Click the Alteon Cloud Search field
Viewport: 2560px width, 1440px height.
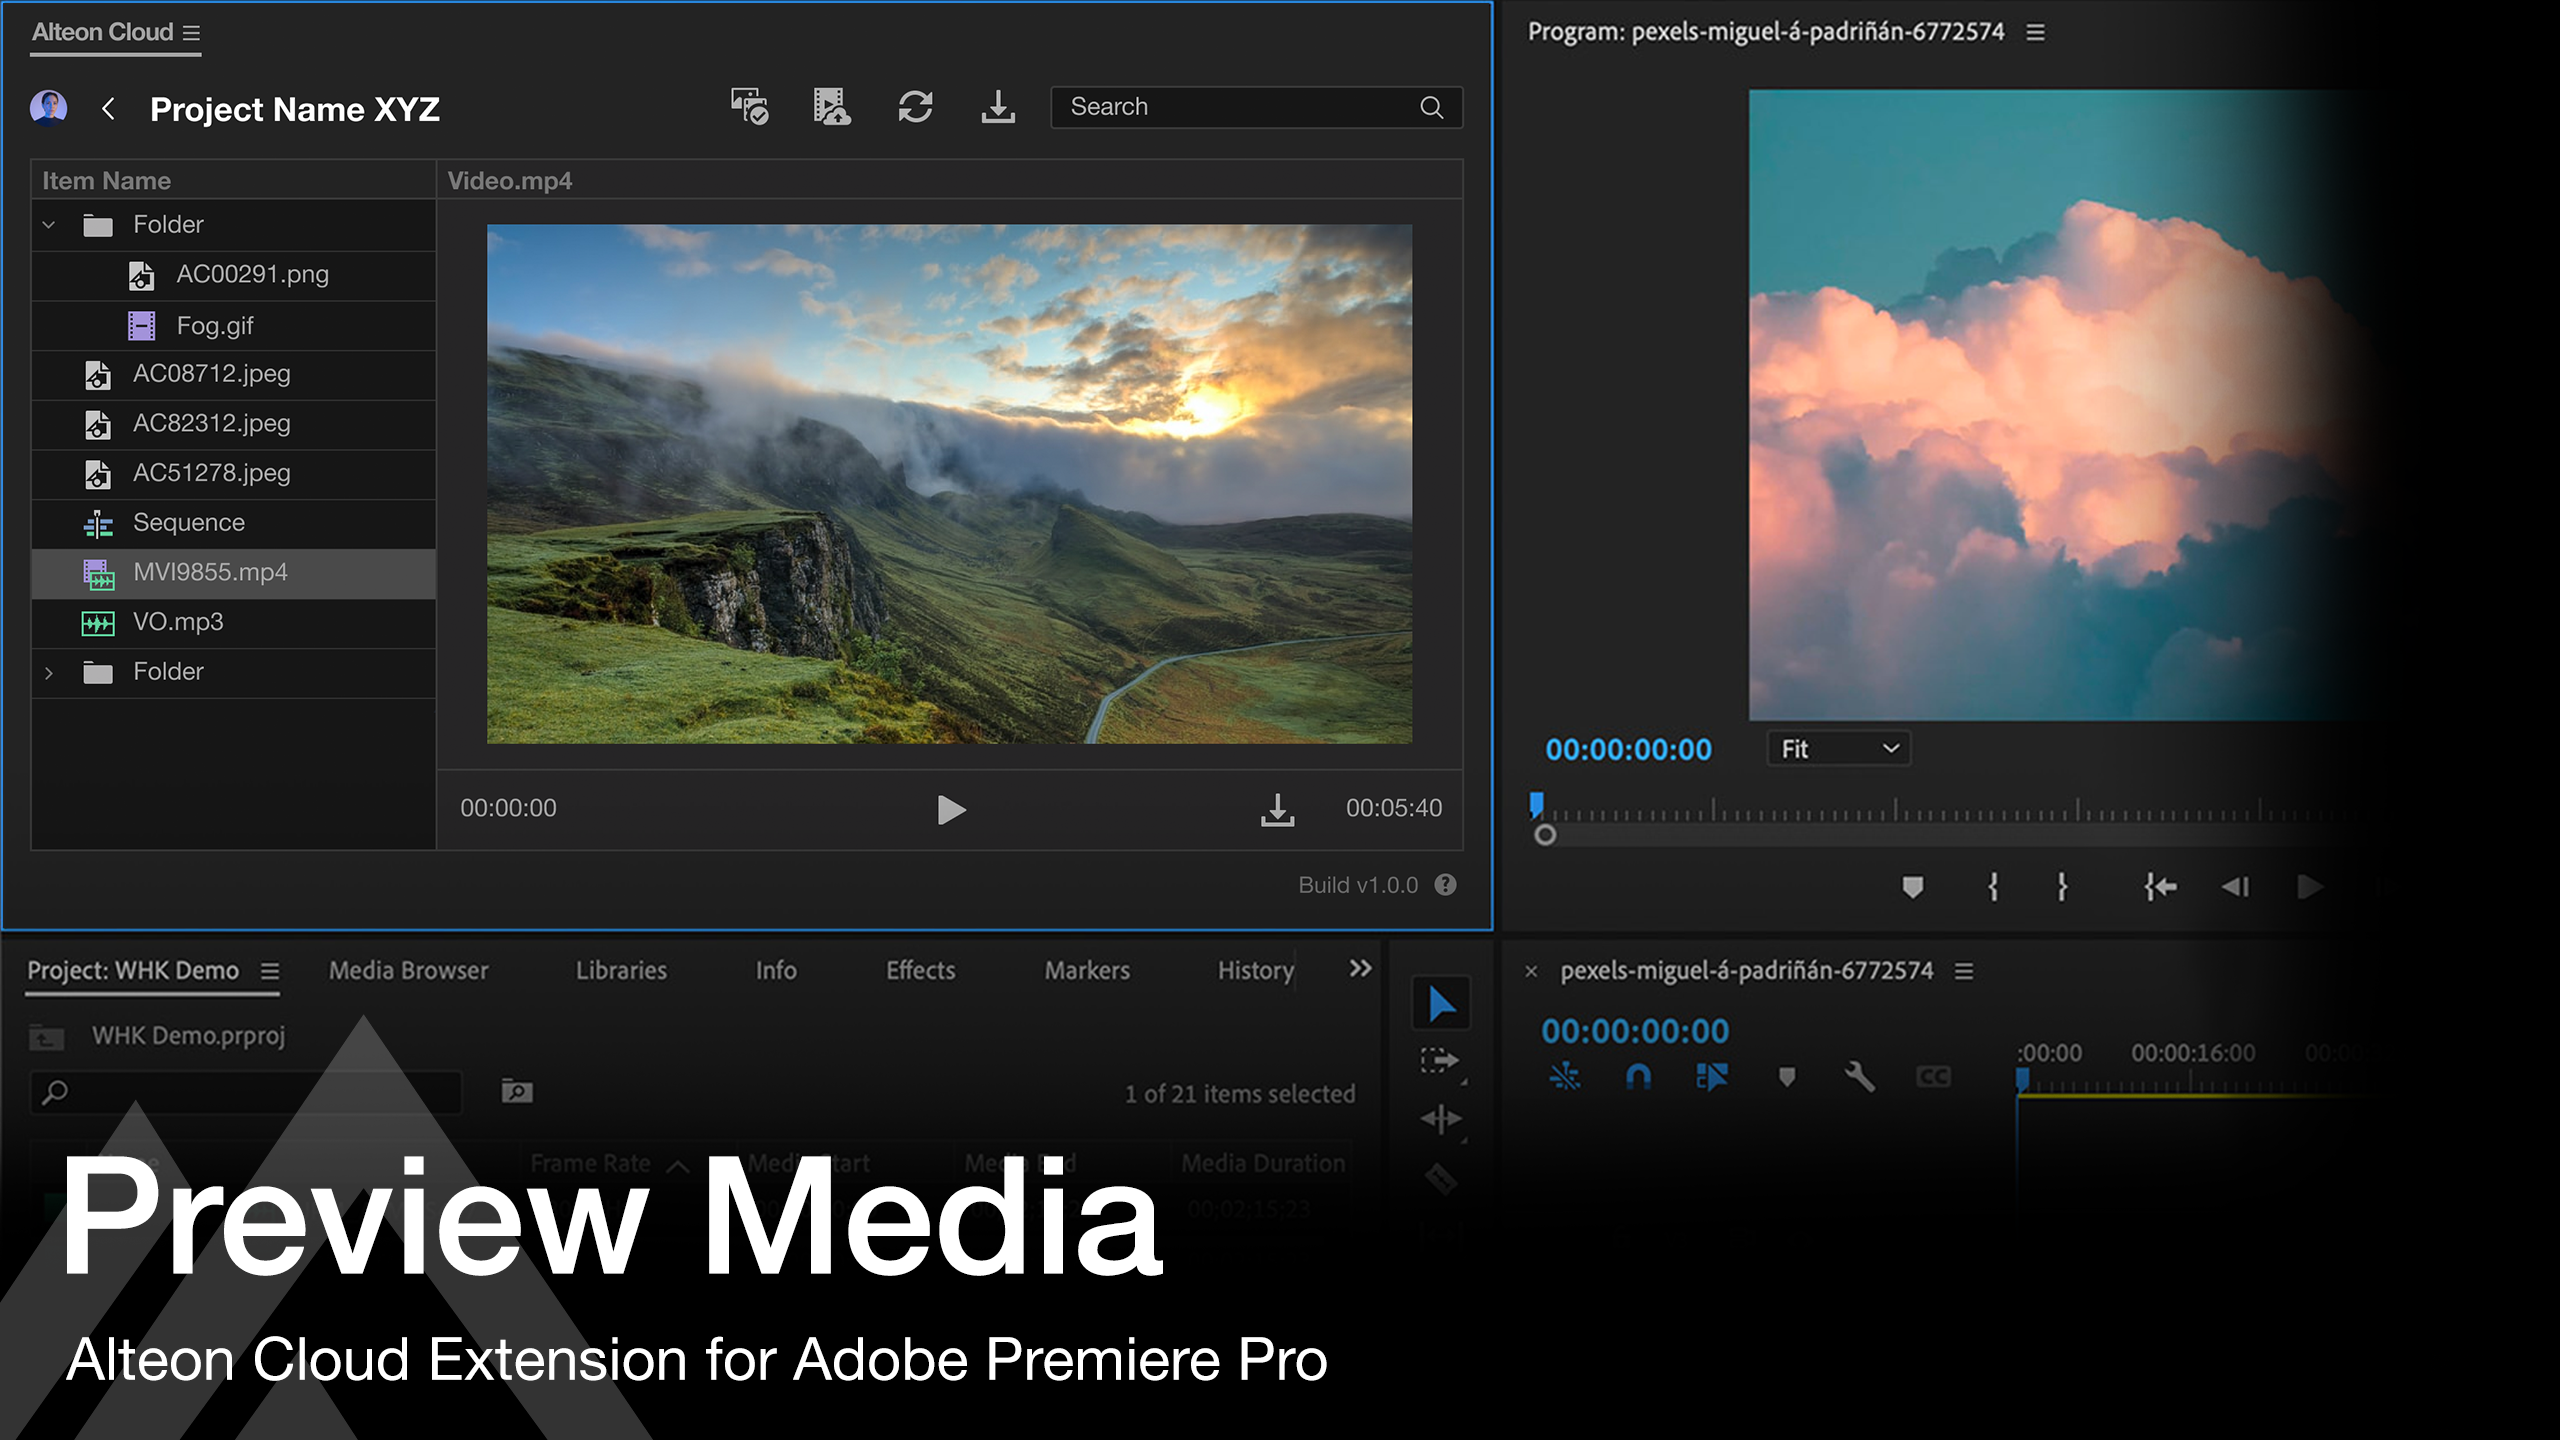click(1240, 107)
